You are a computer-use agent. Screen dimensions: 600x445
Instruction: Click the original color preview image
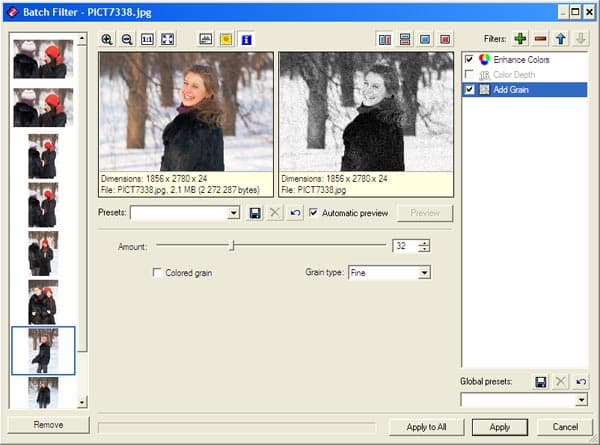[186, 112]
